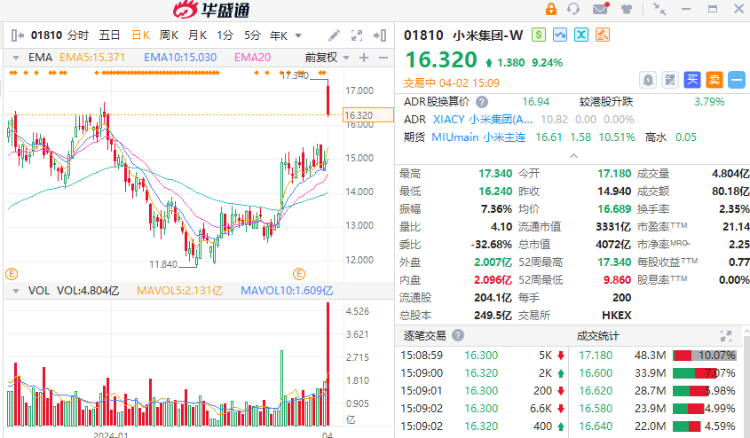Screen dimensions: 750x438
Task: Open customer service headset icon
Action: [x=573, y=9]
